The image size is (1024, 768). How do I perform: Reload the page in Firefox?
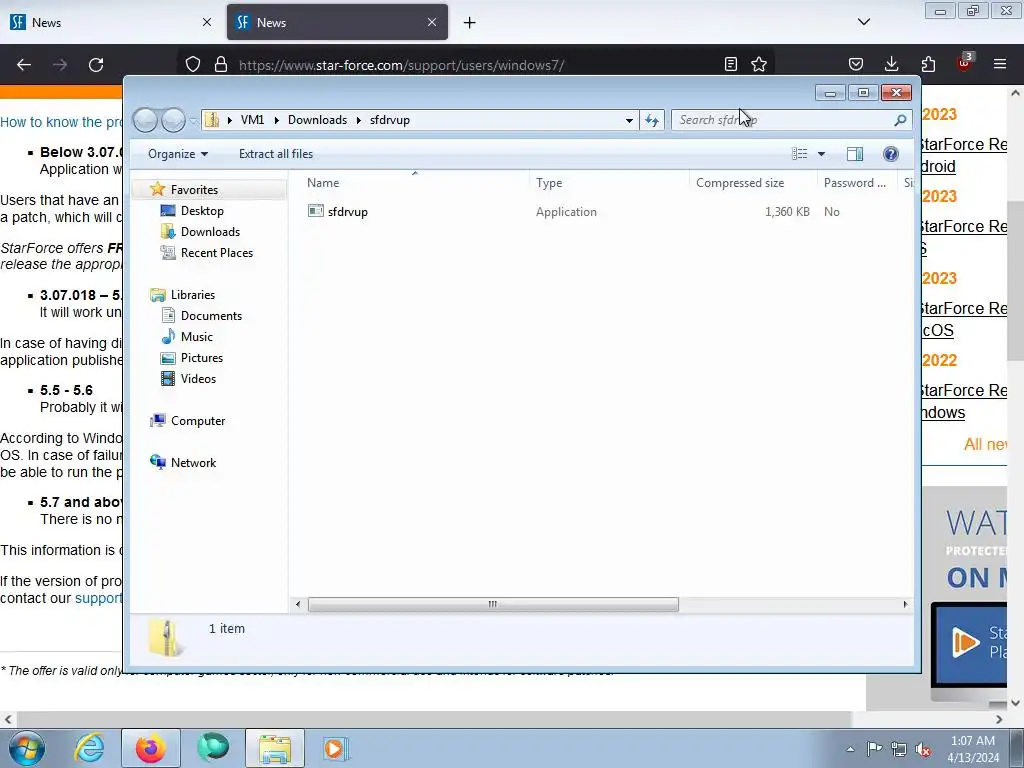click(96, 65)
